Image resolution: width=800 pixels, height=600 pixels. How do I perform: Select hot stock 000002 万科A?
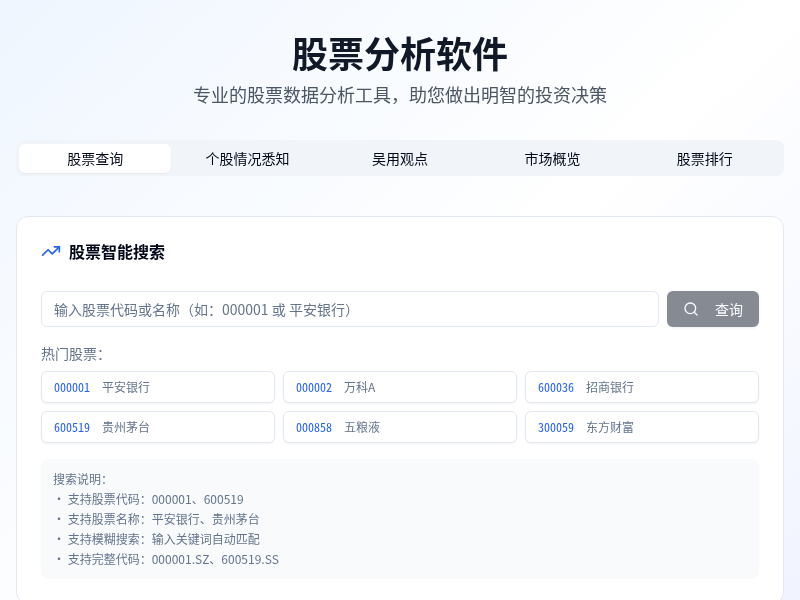point(400,387)
